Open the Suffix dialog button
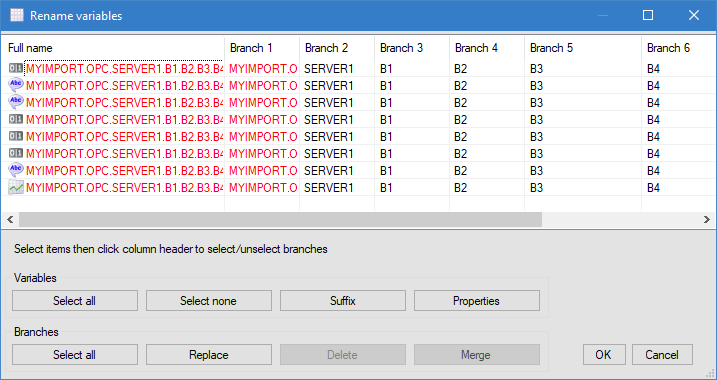 [x=342, y=301]
